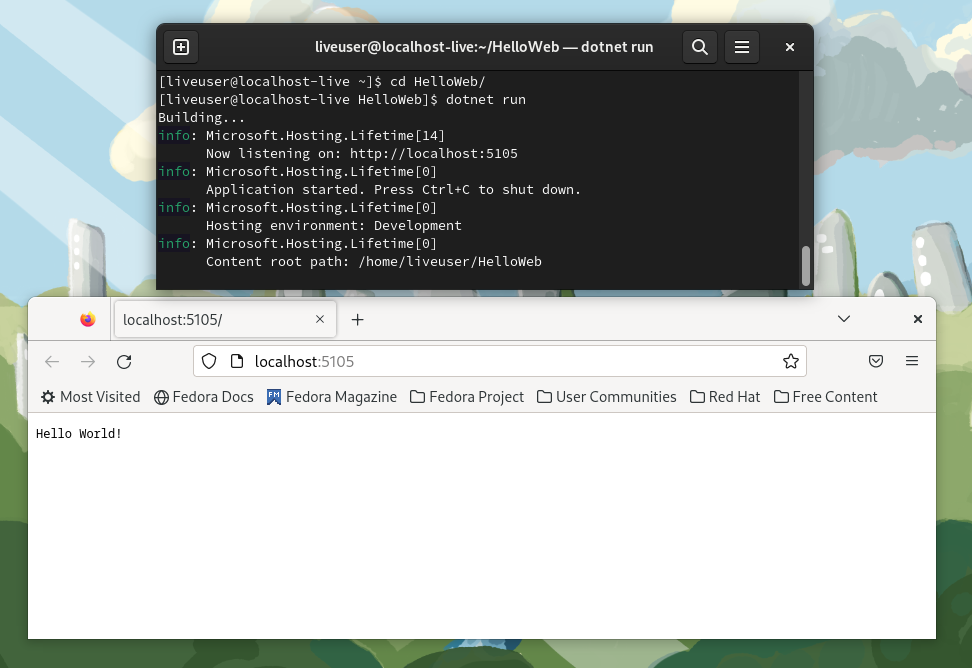Reload the localhost page
972x668 pixels.
click(x=124, y=361)
